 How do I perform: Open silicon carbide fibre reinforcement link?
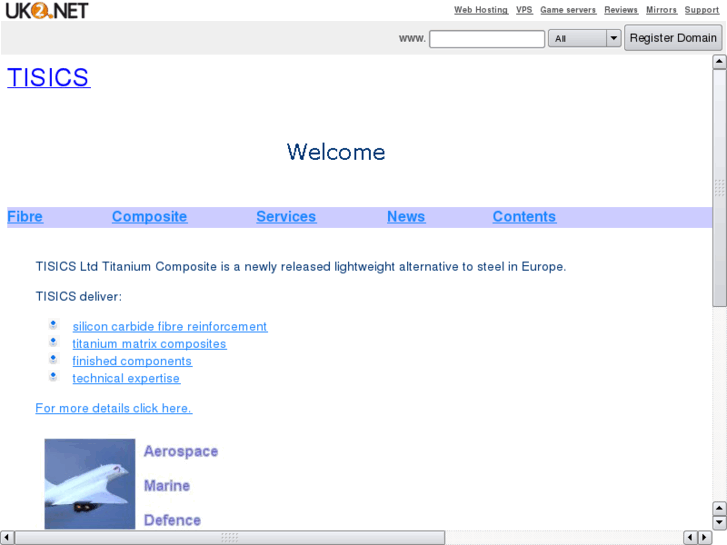[170, 327]
